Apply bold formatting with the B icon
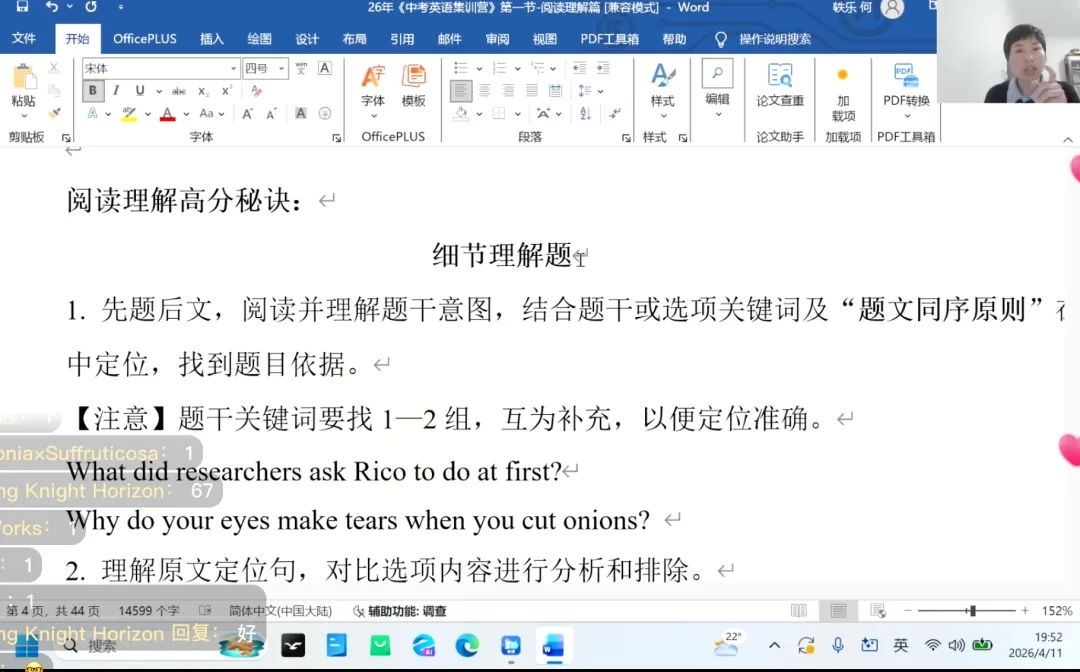The height and width of the screenshot is (672, 1080). tap(92, 90)
